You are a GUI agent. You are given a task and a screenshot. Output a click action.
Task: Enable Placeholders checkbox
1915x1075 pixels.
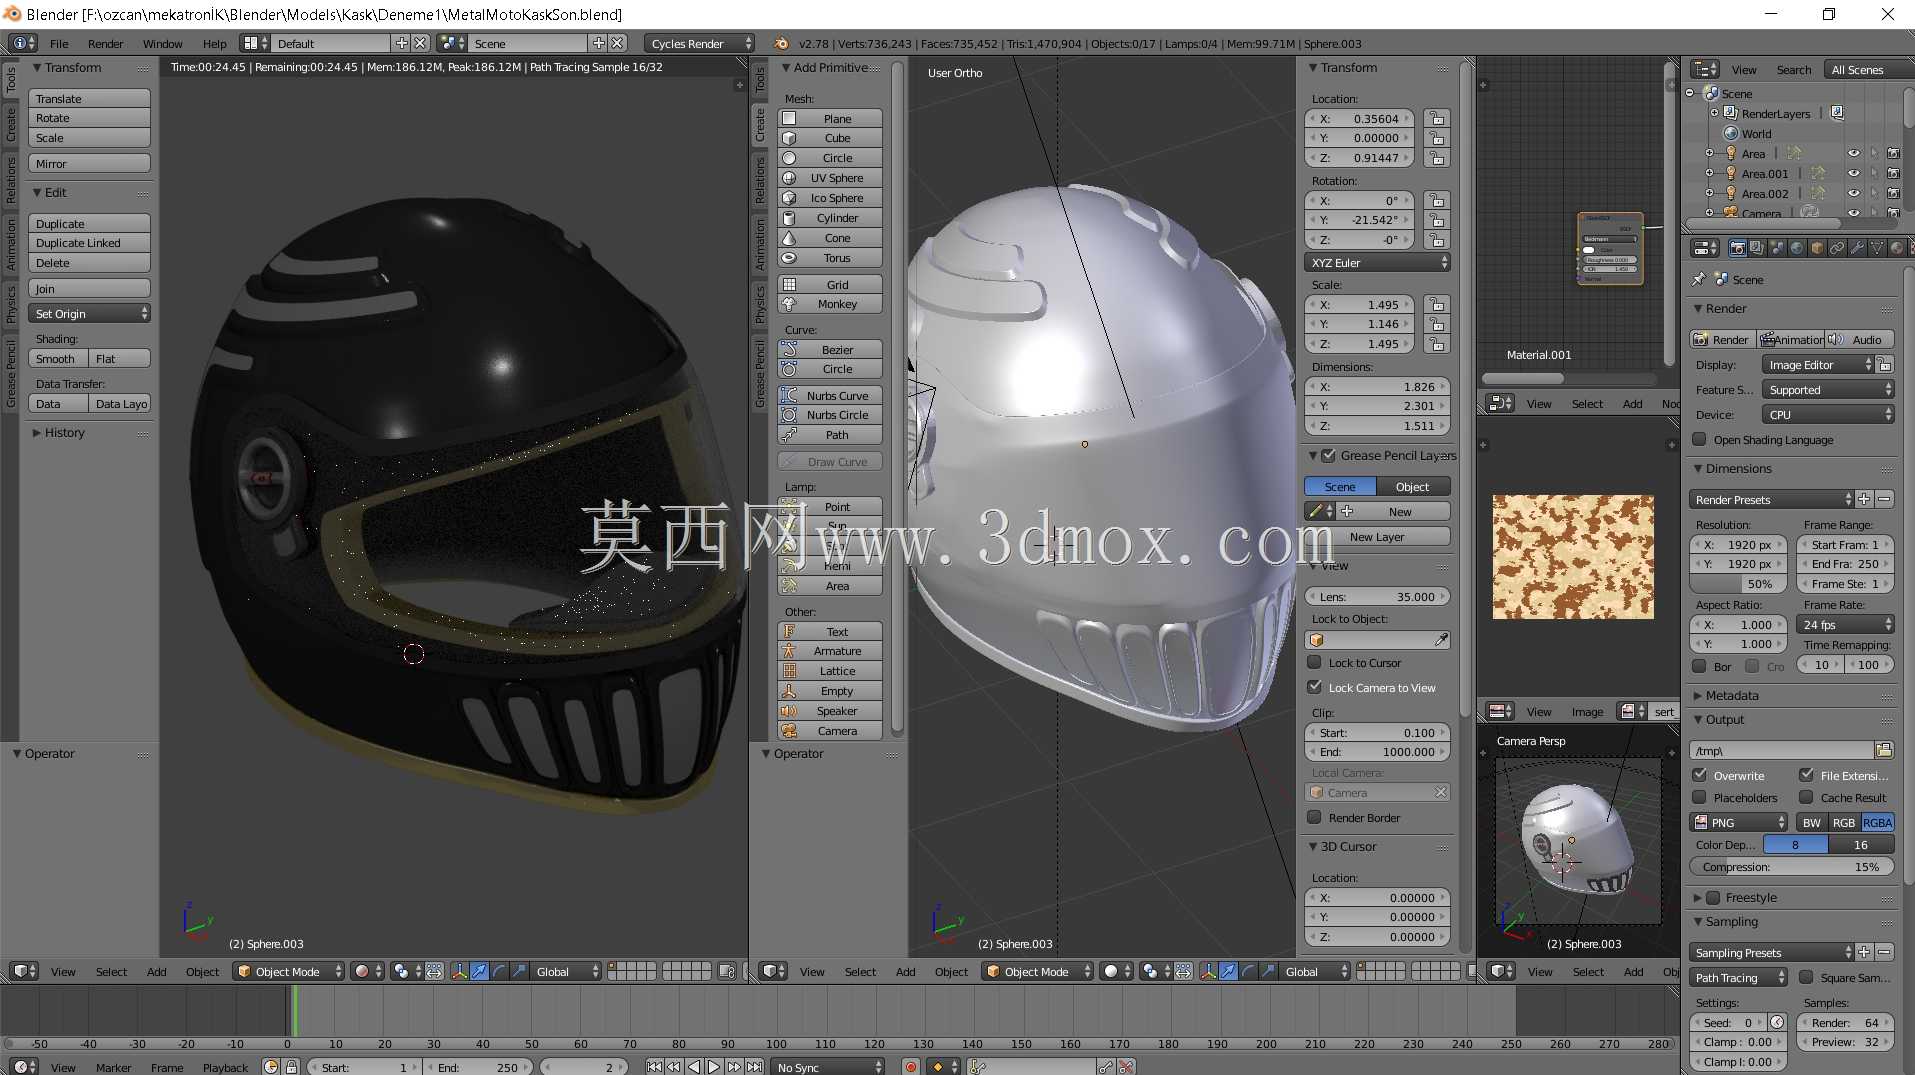pyautogui.click(x=1699, y=797)
